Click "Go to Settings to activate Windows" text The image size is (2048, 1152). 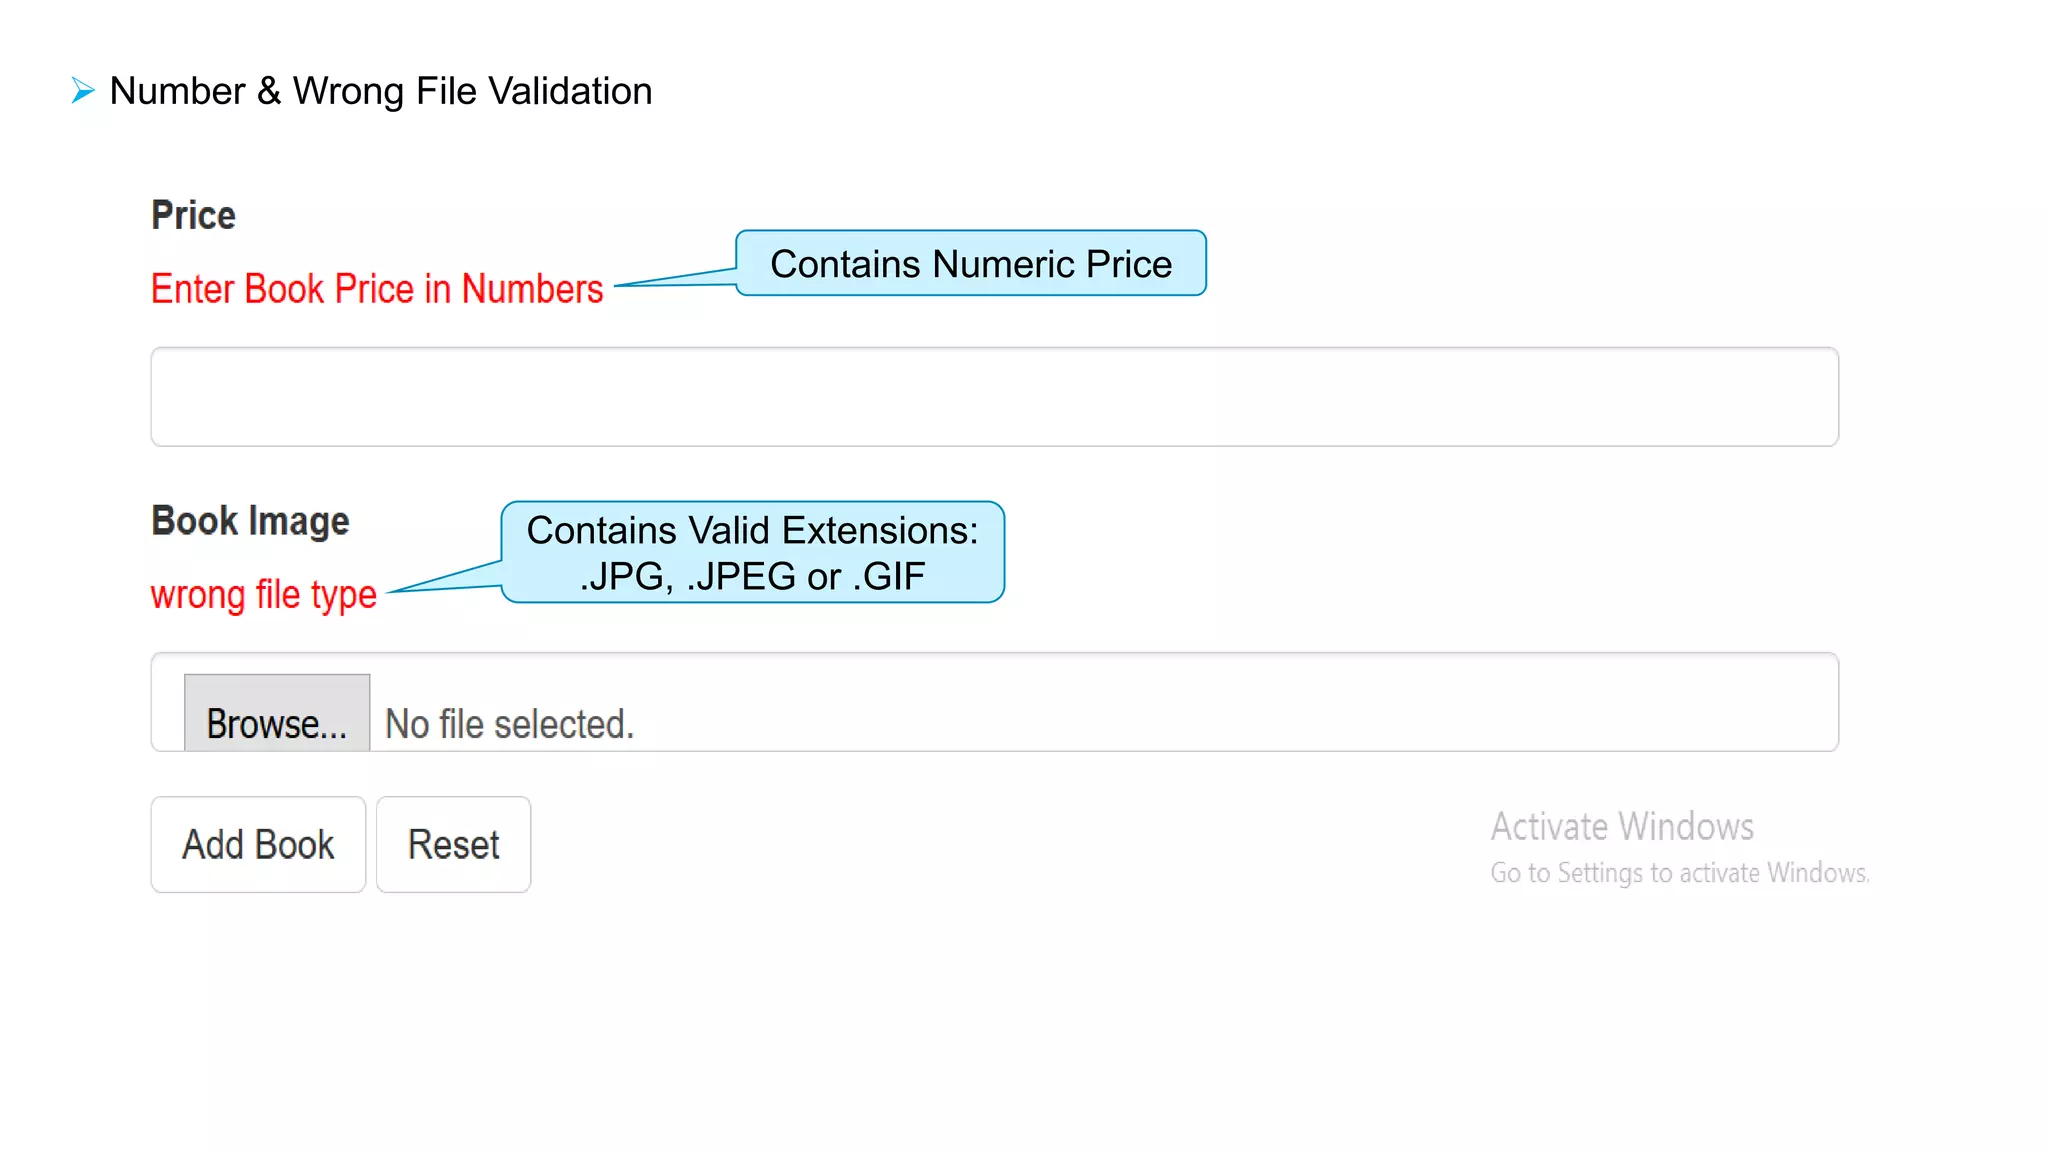pyautogui.click(x=1679, y=873)
